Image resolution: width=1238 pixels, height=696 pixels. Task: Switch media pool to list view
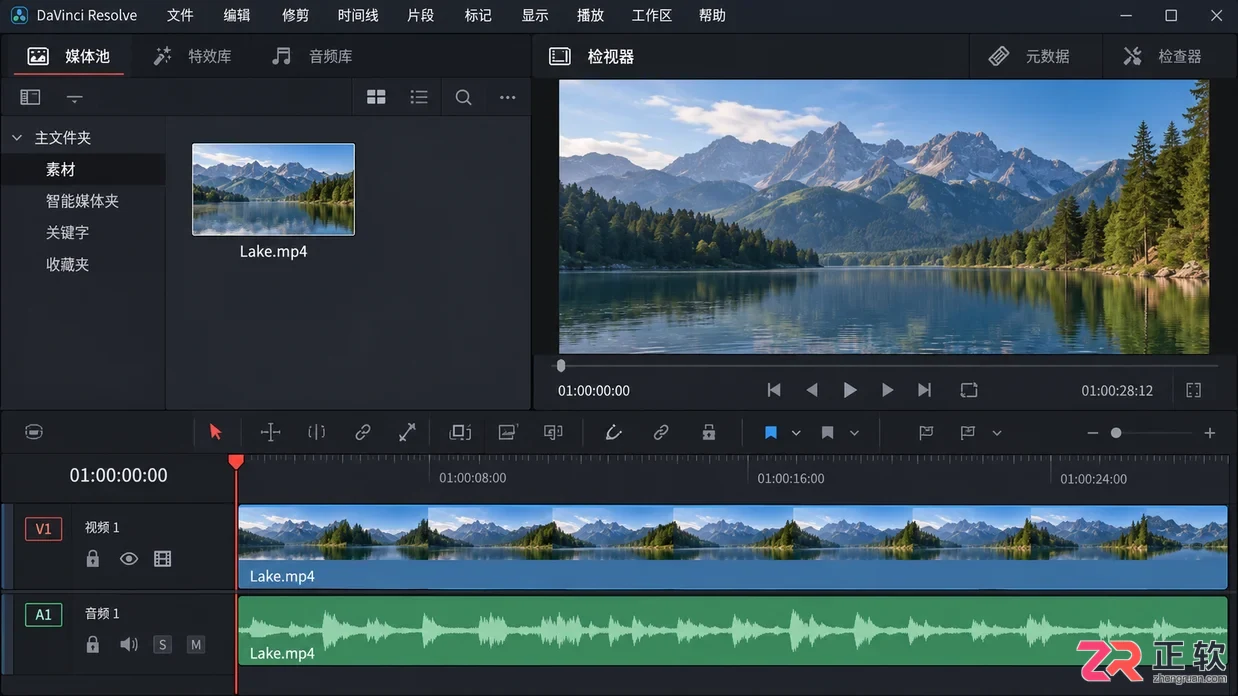tap(419, 97)
